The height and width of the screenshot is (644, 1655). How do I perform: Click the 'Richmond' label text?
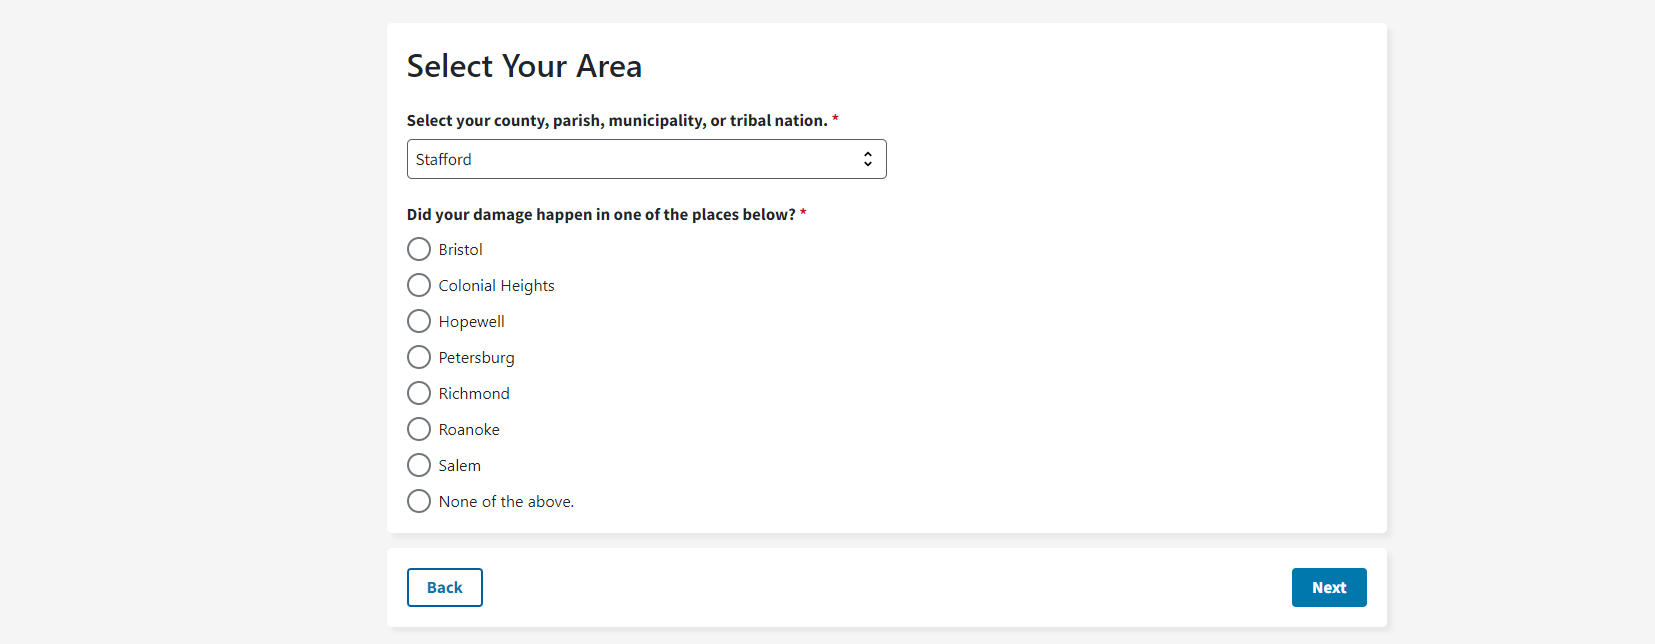tap(474, 393)
